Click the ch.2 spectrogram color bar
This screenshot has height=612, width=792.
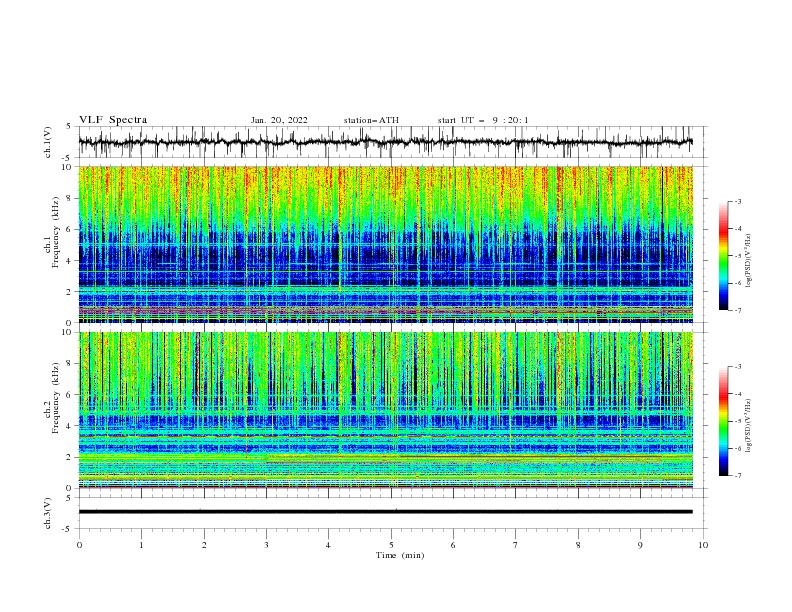point(724,421)
